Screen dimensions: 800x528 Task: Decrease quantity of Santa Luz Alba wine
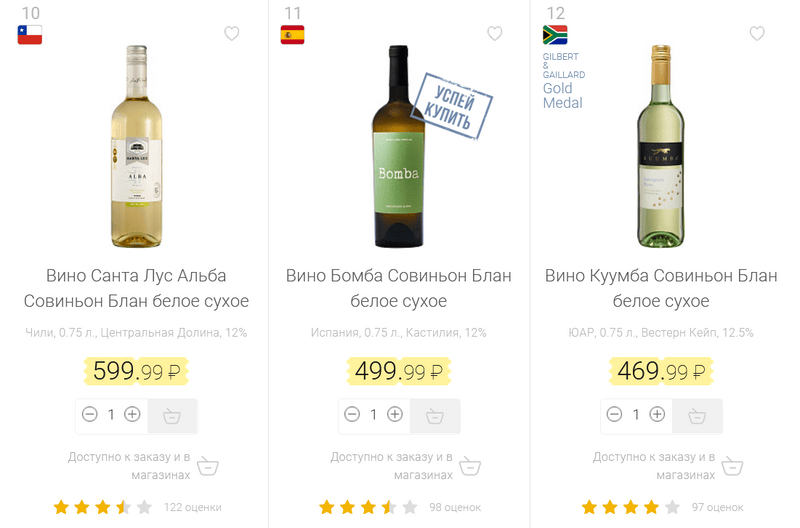coord(90,414)
